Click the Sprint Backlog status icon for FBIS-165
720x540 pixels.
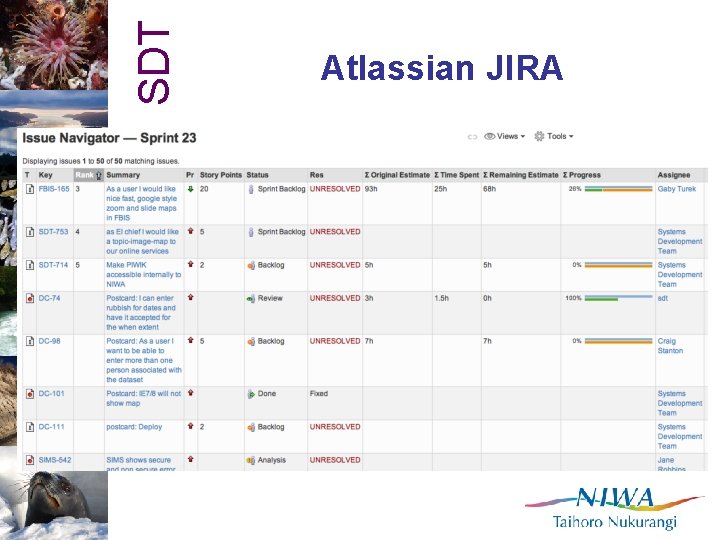click(251, 189)
